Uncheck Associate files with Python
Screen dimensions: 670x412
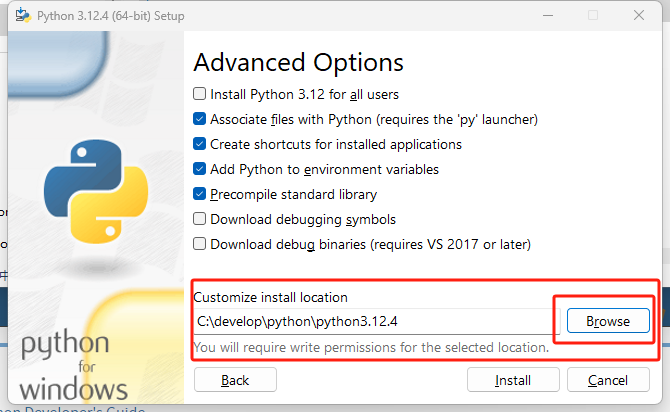(x=201, y=119)
